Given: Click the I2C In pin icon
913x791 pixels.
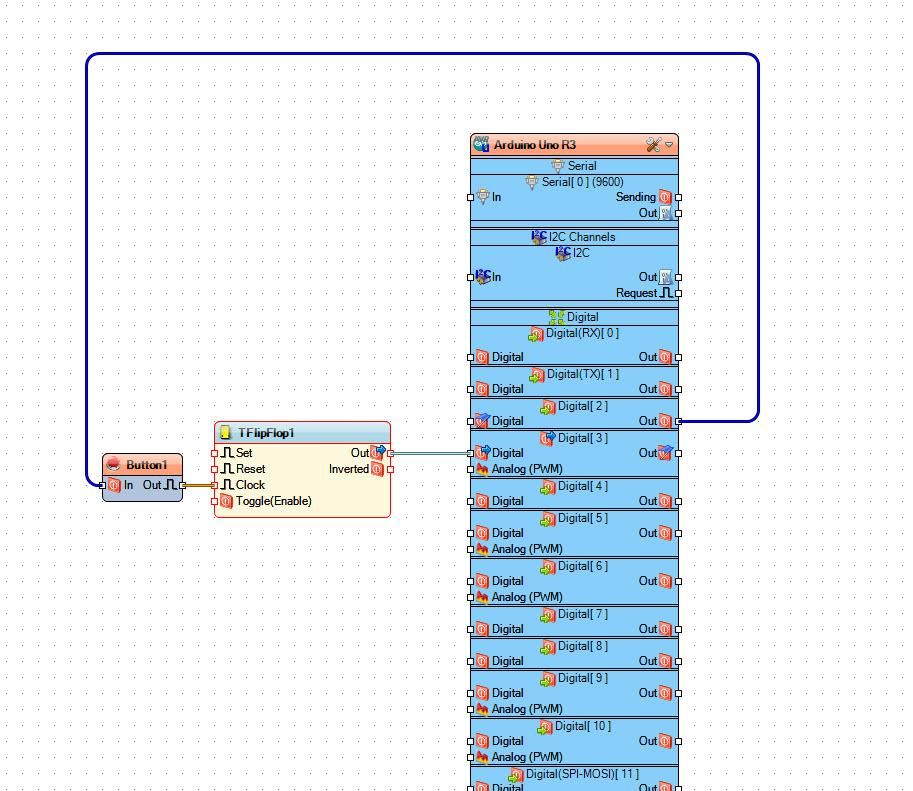Looking at the screenshot, I should tap(483, 277).
